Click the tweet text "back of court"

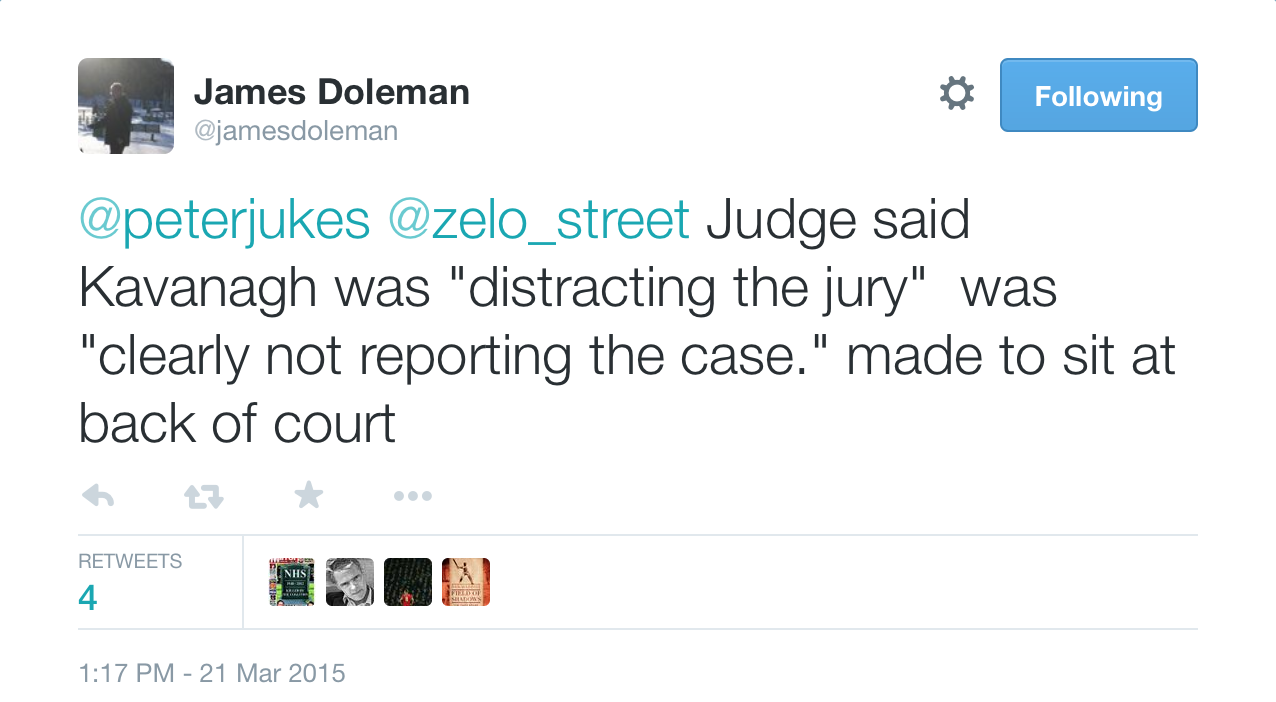[237, 425]
